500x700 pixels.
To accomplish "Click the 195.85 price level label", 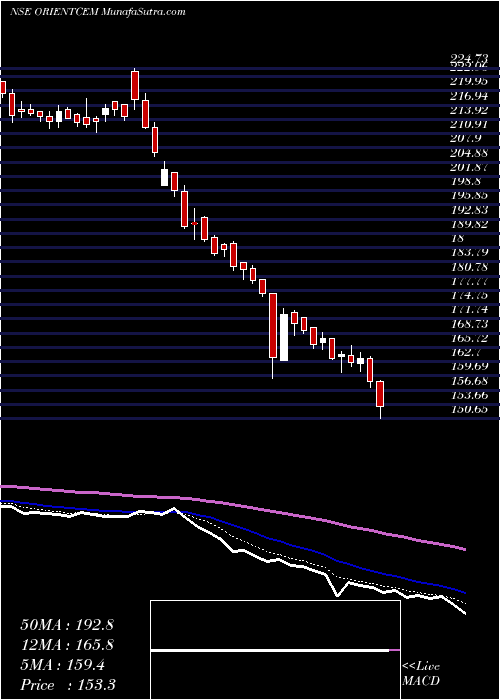I will point(468,196).
